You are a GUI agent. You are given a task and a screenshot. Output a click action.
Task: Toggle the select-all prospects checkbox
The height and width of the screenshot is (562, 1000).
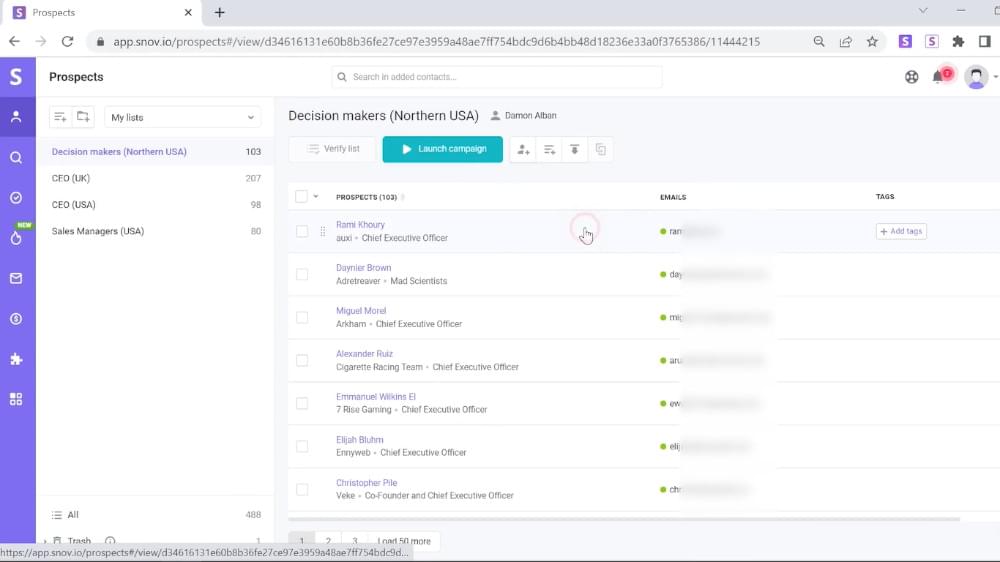[301, 197]
